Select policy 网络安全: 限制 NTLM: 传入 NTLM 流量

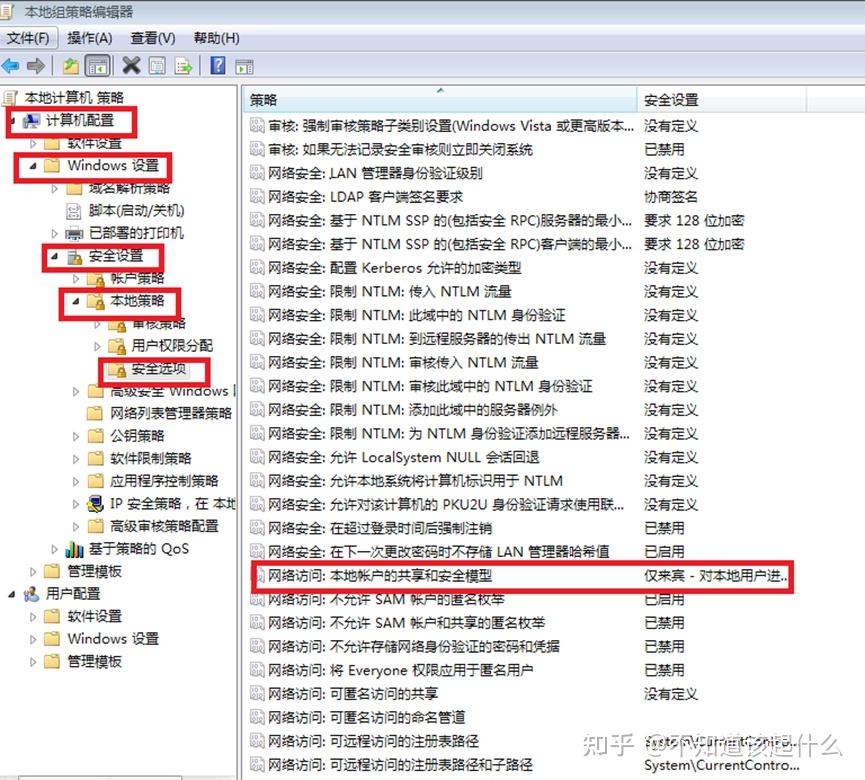(x=389, y=292)
